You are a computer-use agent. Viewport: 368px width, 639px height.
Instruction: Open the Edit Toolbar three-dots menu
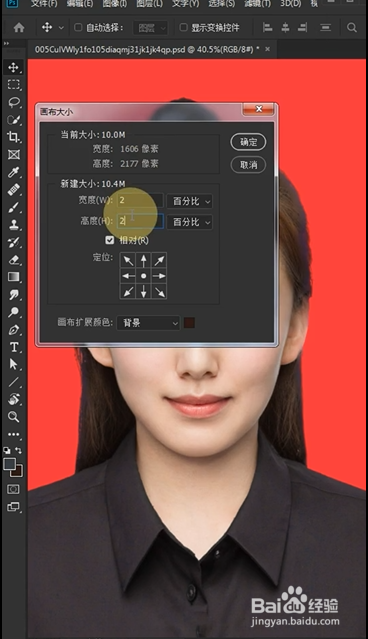coord(13,434)
